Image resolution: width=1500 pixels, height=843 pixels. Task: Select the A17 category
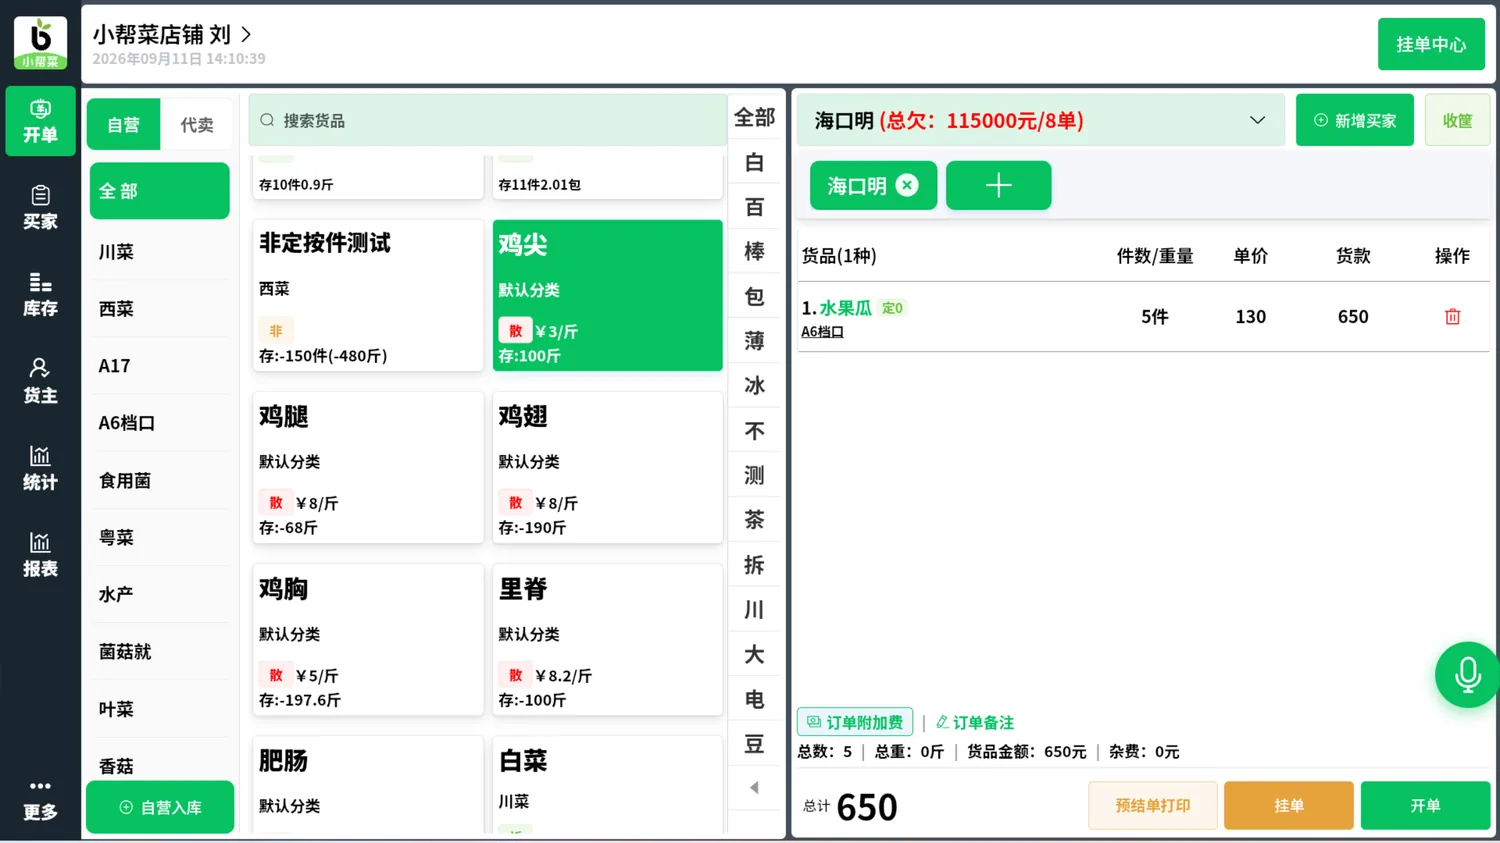click(x=159, y=366)
